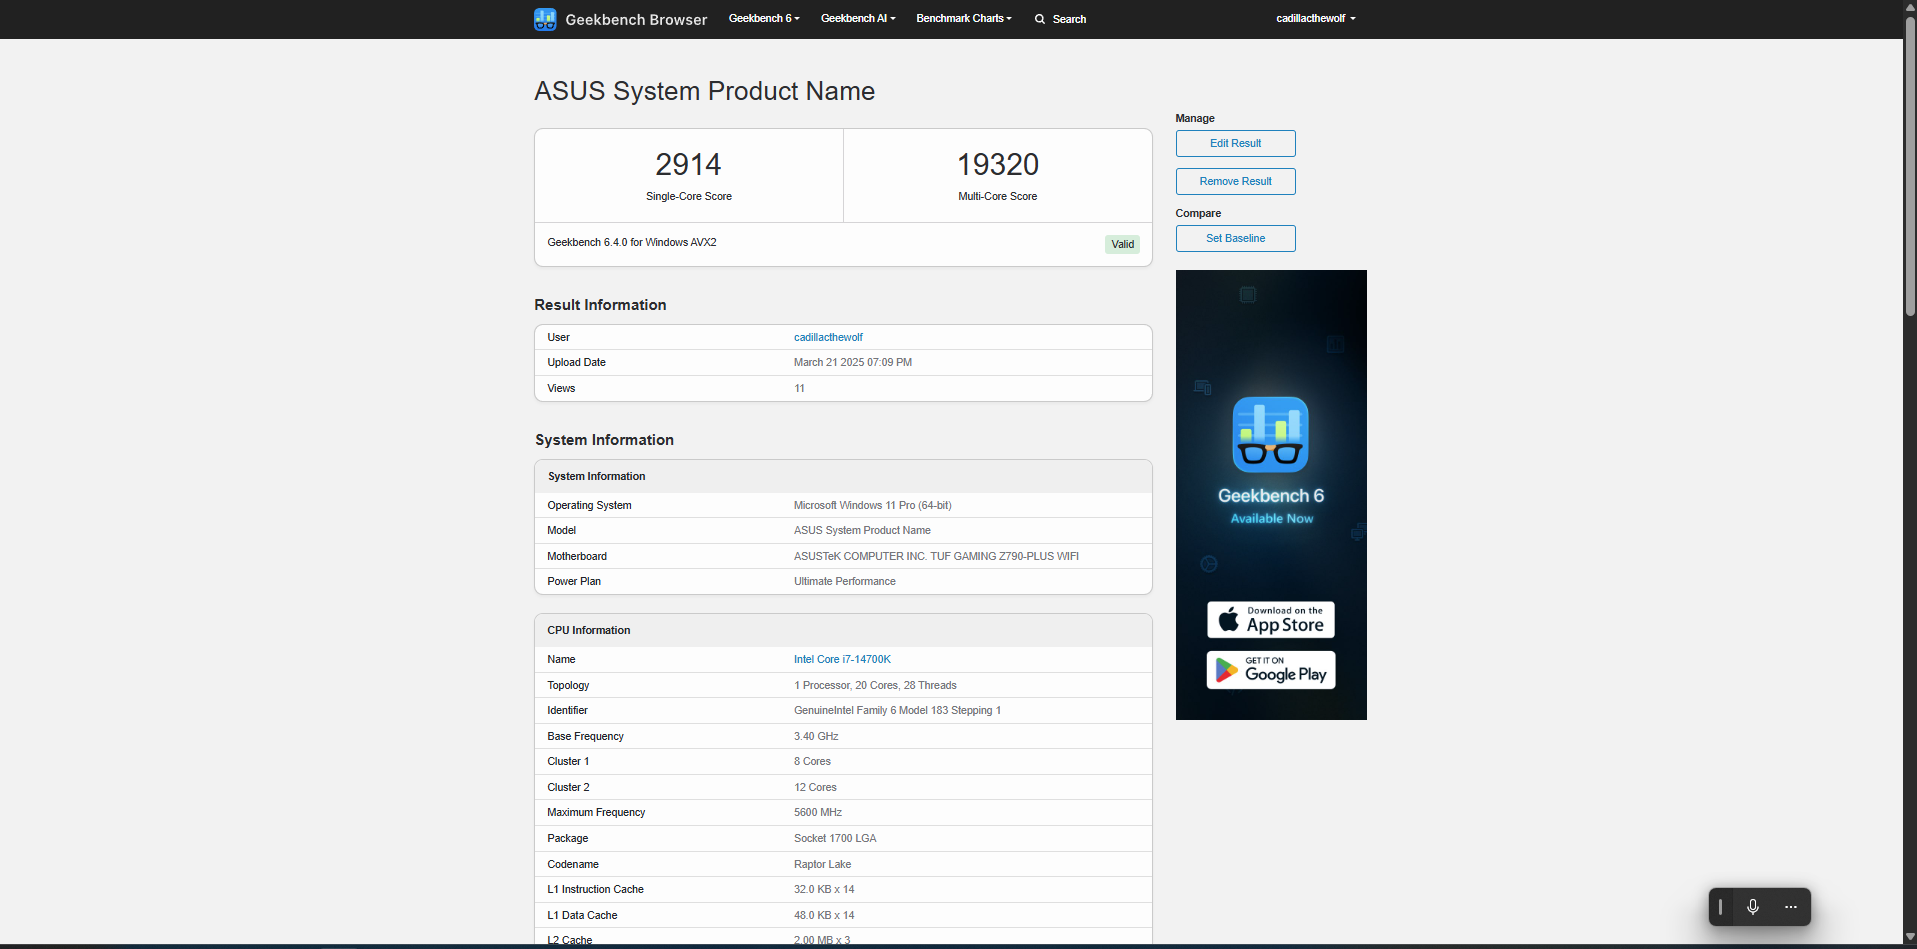The height and width of the screenshot is (949, 1917).
Task: Click the scrollbar up arrow
Action: tap(1910, 6)
